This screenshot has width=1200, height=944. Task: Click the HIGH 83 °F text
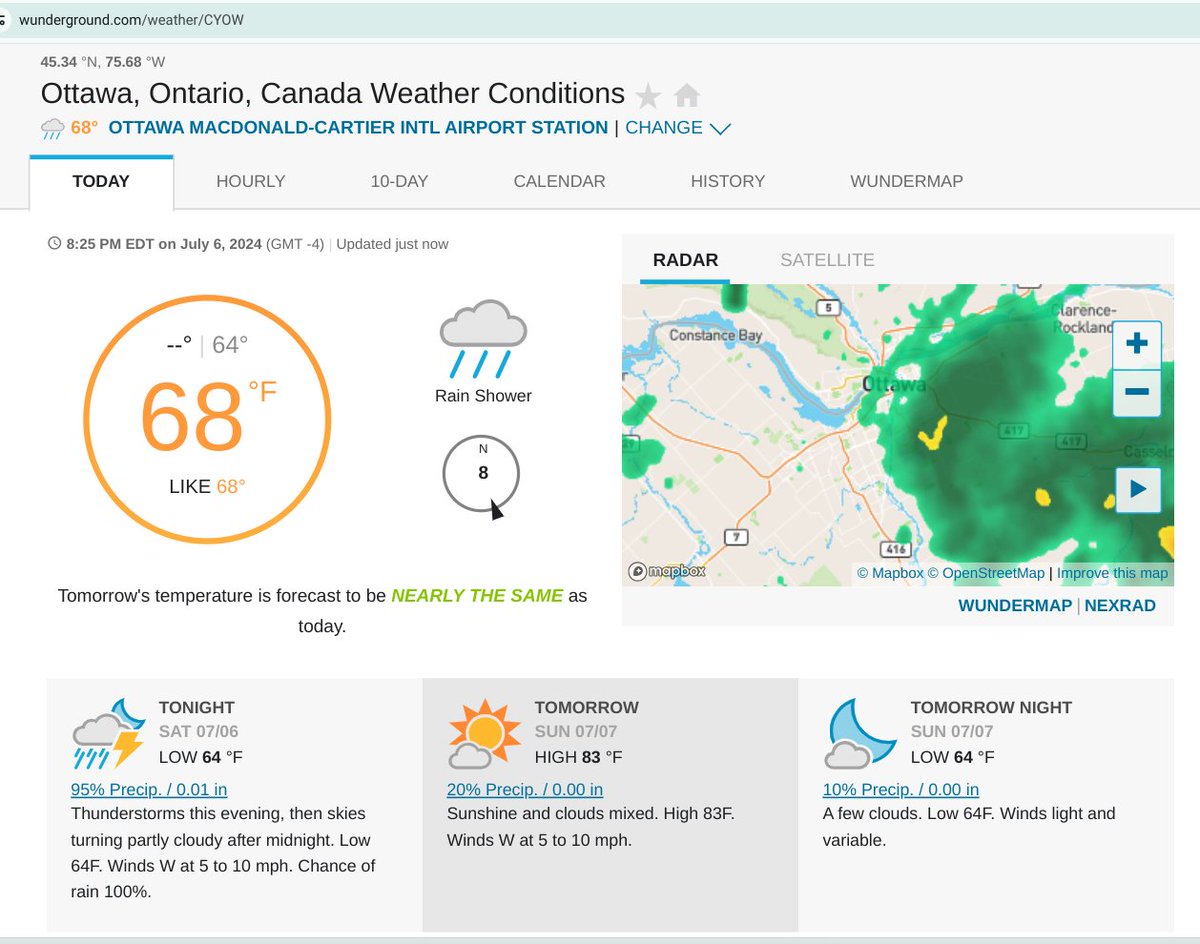tap(579, 757)
